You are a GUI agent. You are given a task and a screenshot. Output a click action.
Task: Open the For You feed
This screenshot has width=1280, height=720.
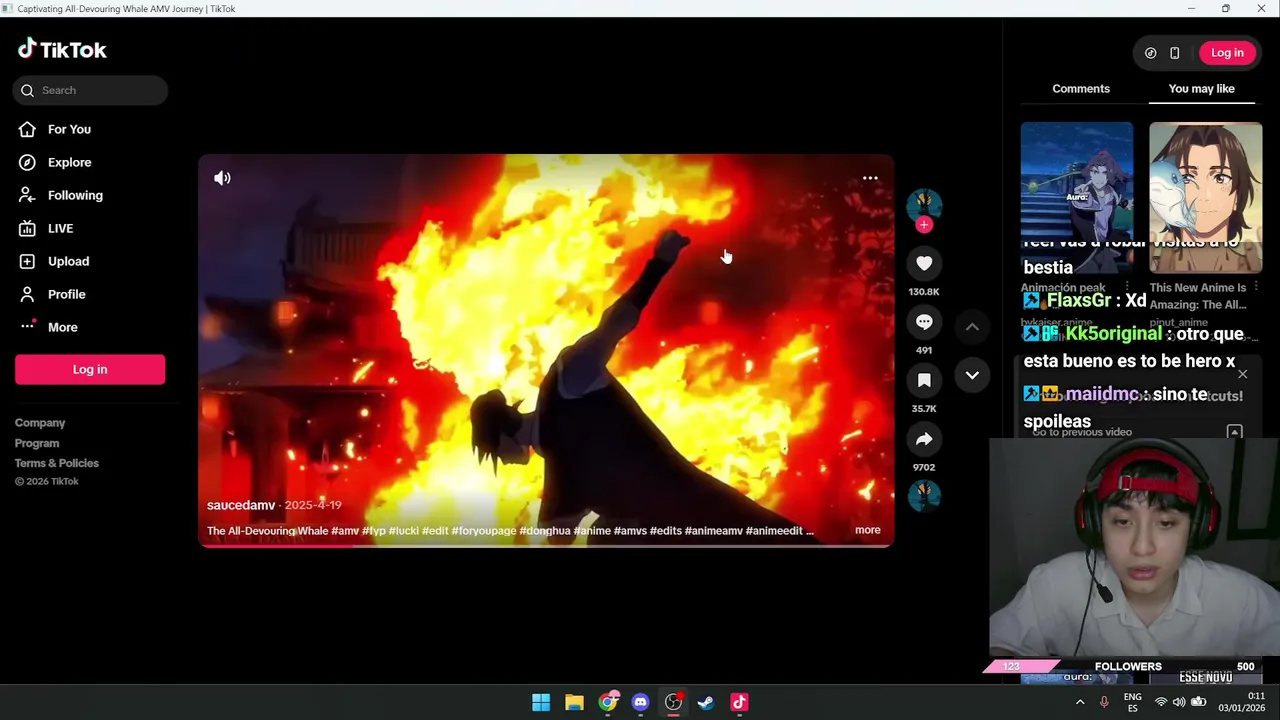[69, 129]
